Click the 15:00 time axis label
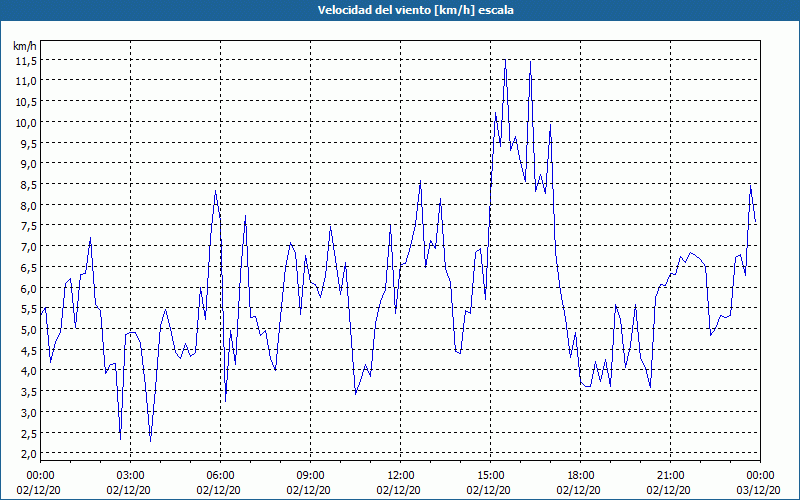This screenshot has width=800, height=500. [490, 476]
